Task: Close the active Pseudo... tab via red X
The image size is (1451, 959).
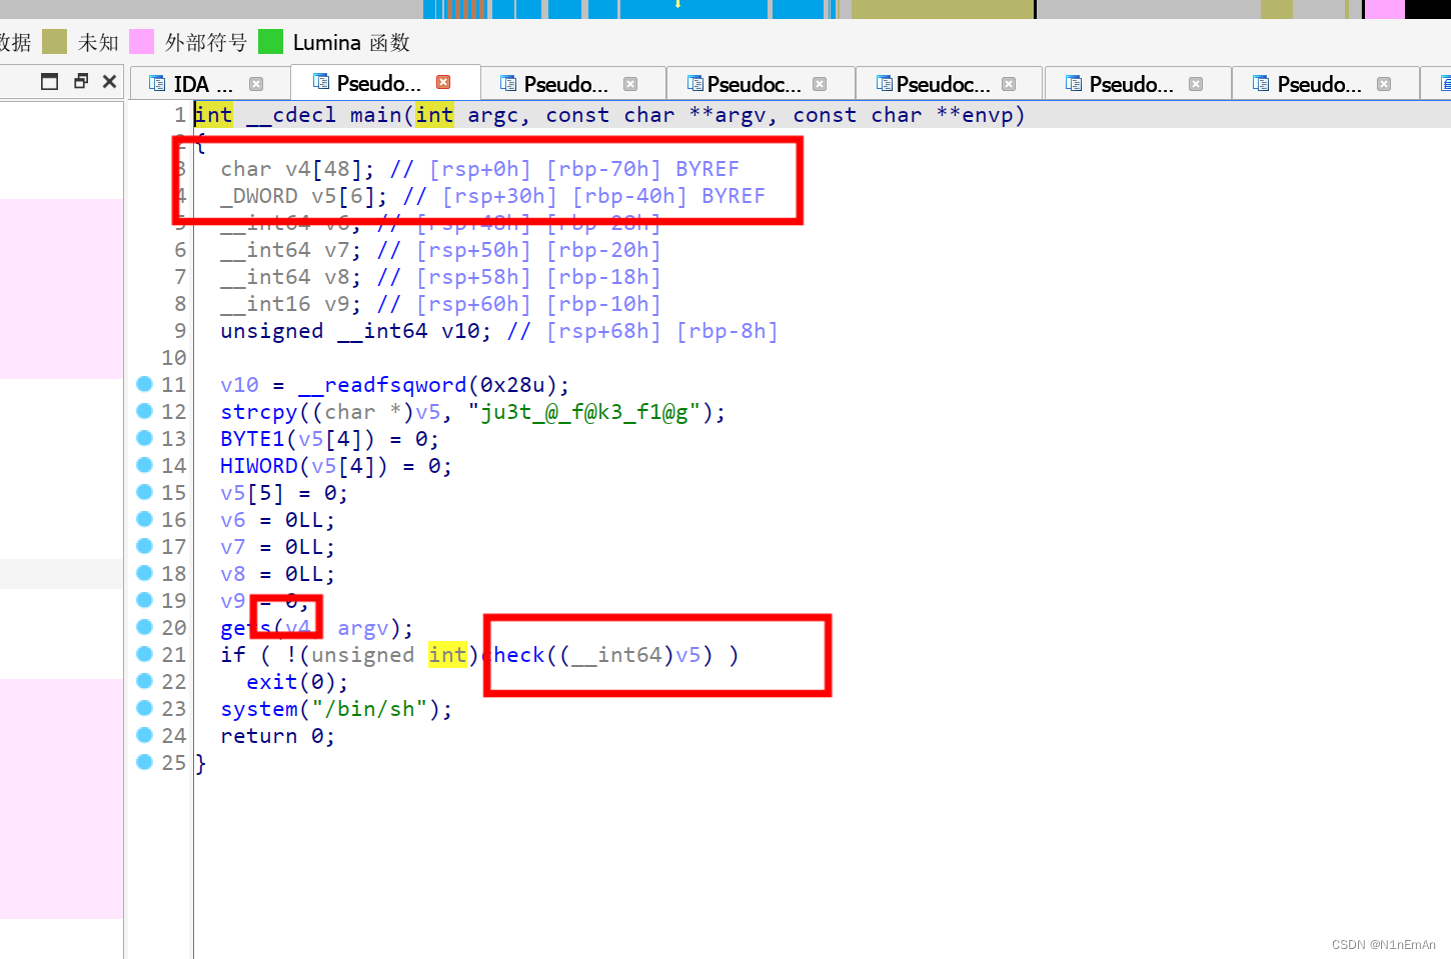Action: pyautogui.click(x=443, y=82)
